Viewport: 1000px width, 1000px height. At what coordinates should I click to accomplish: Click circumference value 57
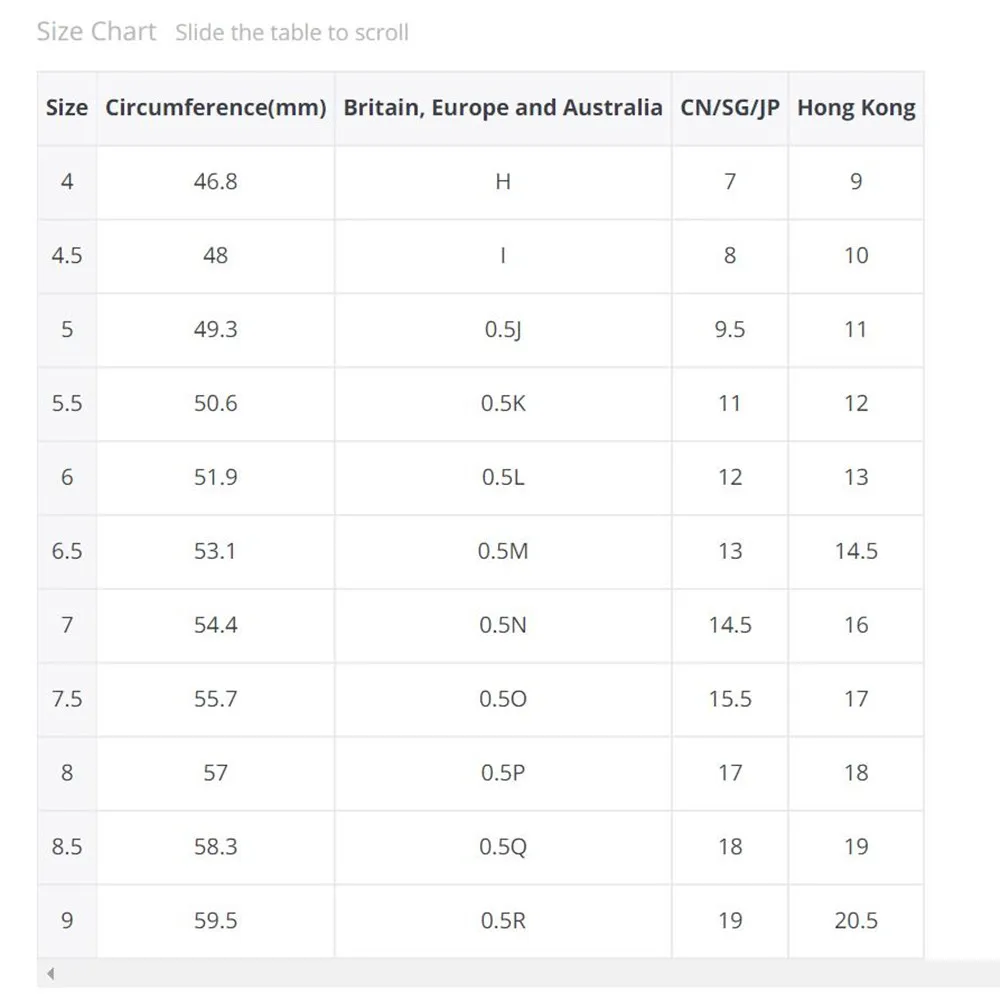pyautogui.click(x=216, y=773)
